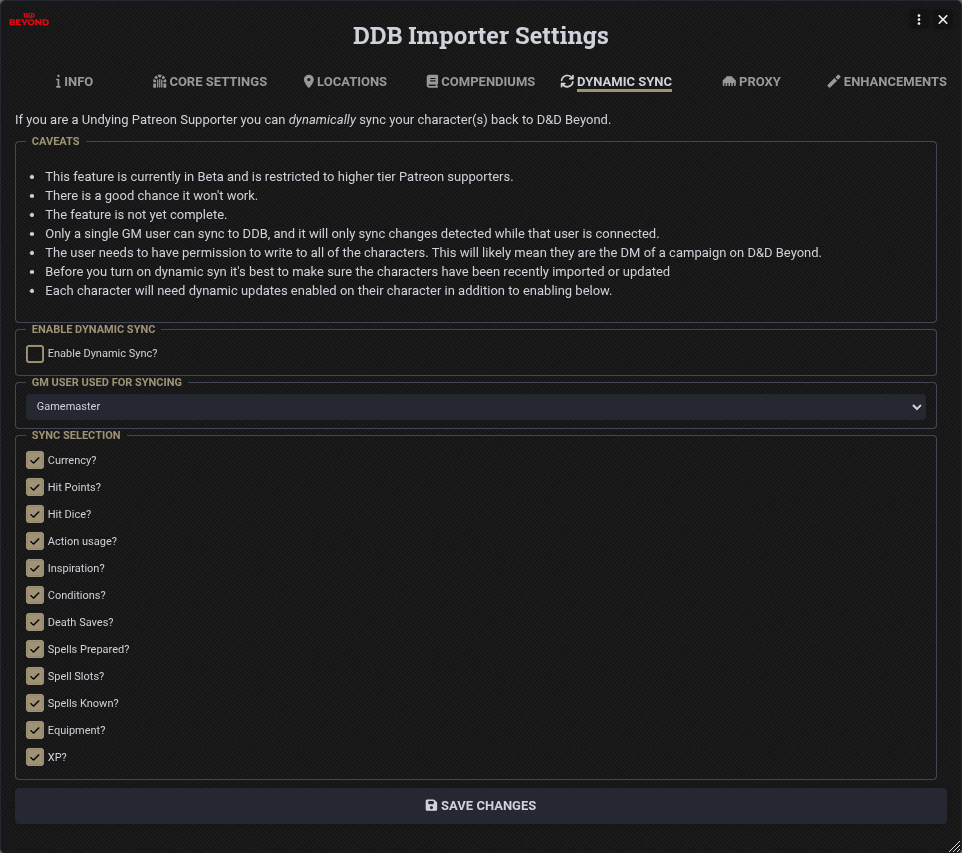Click the Core Settings sliders icon
Screen dimensions: 962x853
point(160,82)
